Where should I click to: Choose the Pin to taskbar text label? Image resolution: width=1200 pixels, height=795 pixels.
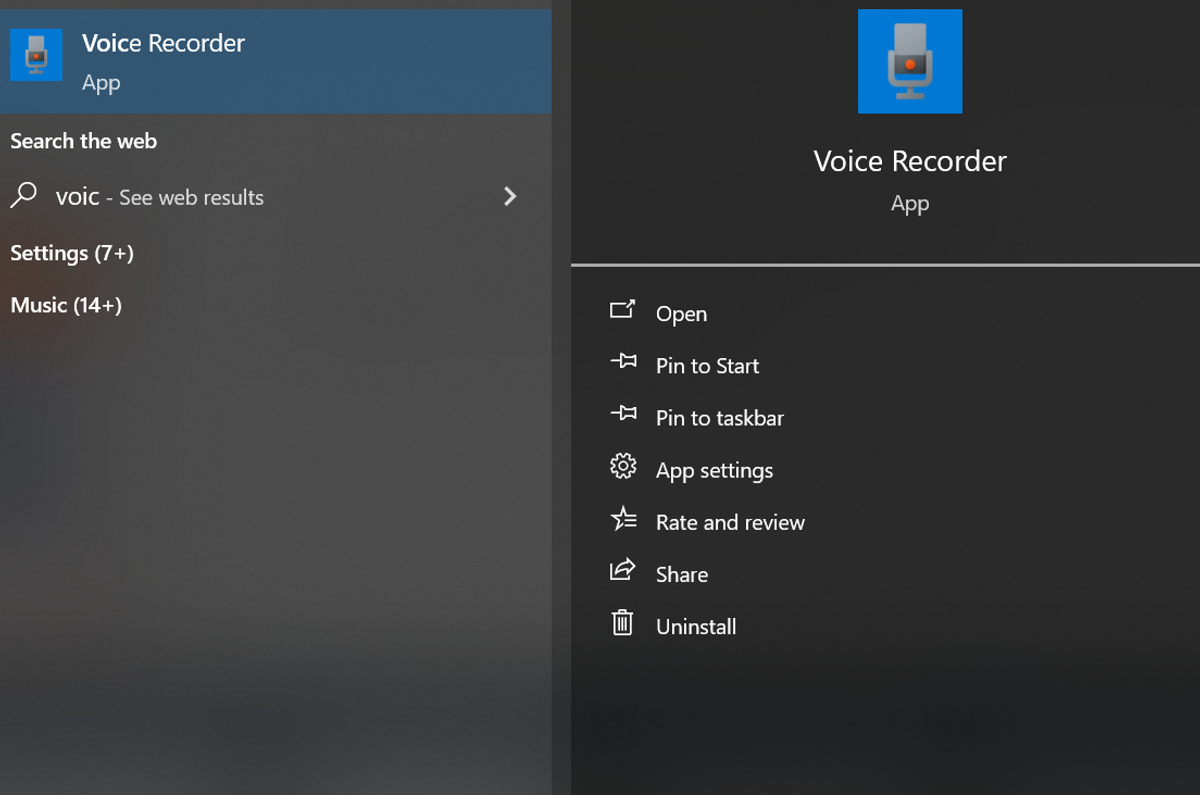pos(719,418)
